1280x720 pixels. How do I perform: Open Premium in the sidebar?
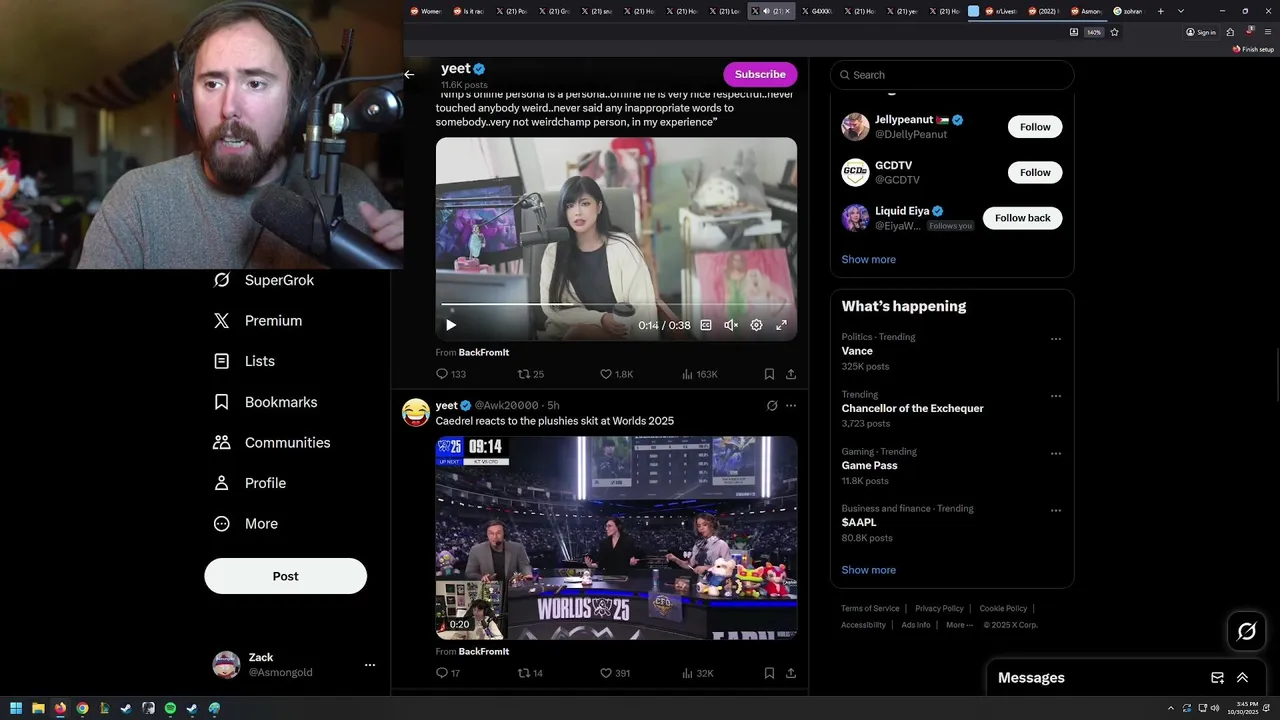pos(257,321)
